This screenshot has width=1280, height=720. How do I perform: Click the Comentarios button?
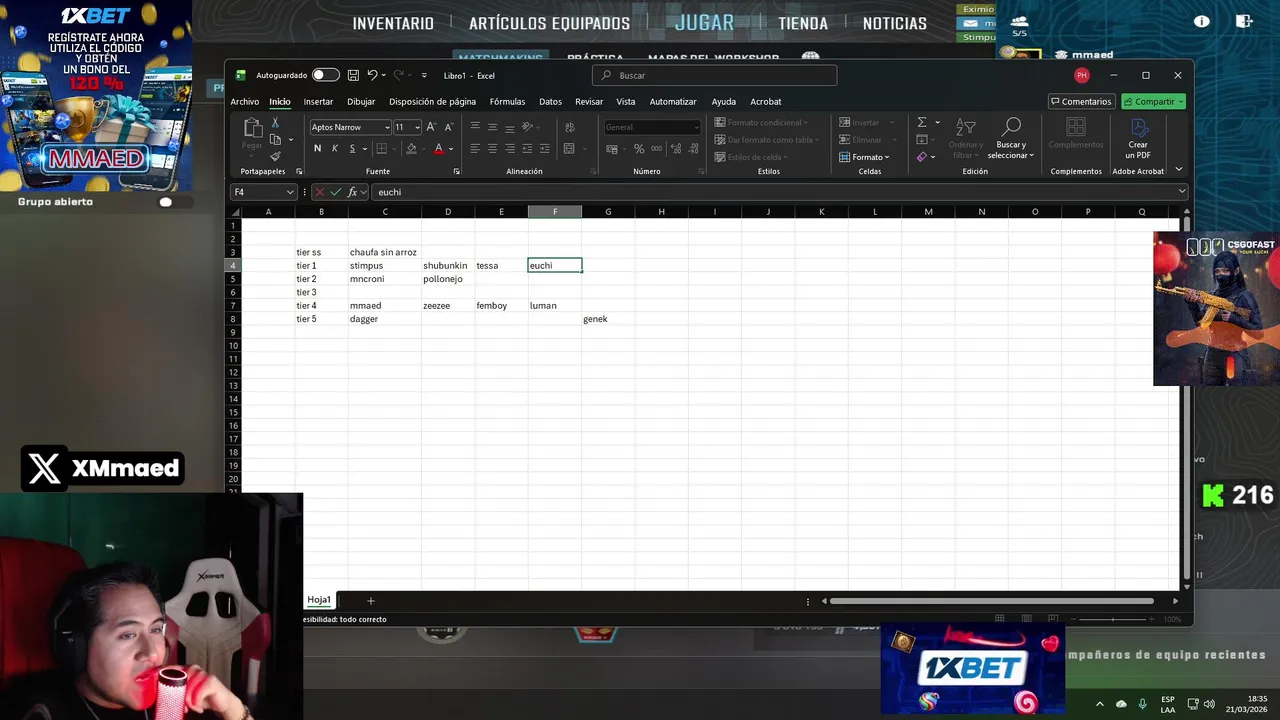coord(1081,102)
